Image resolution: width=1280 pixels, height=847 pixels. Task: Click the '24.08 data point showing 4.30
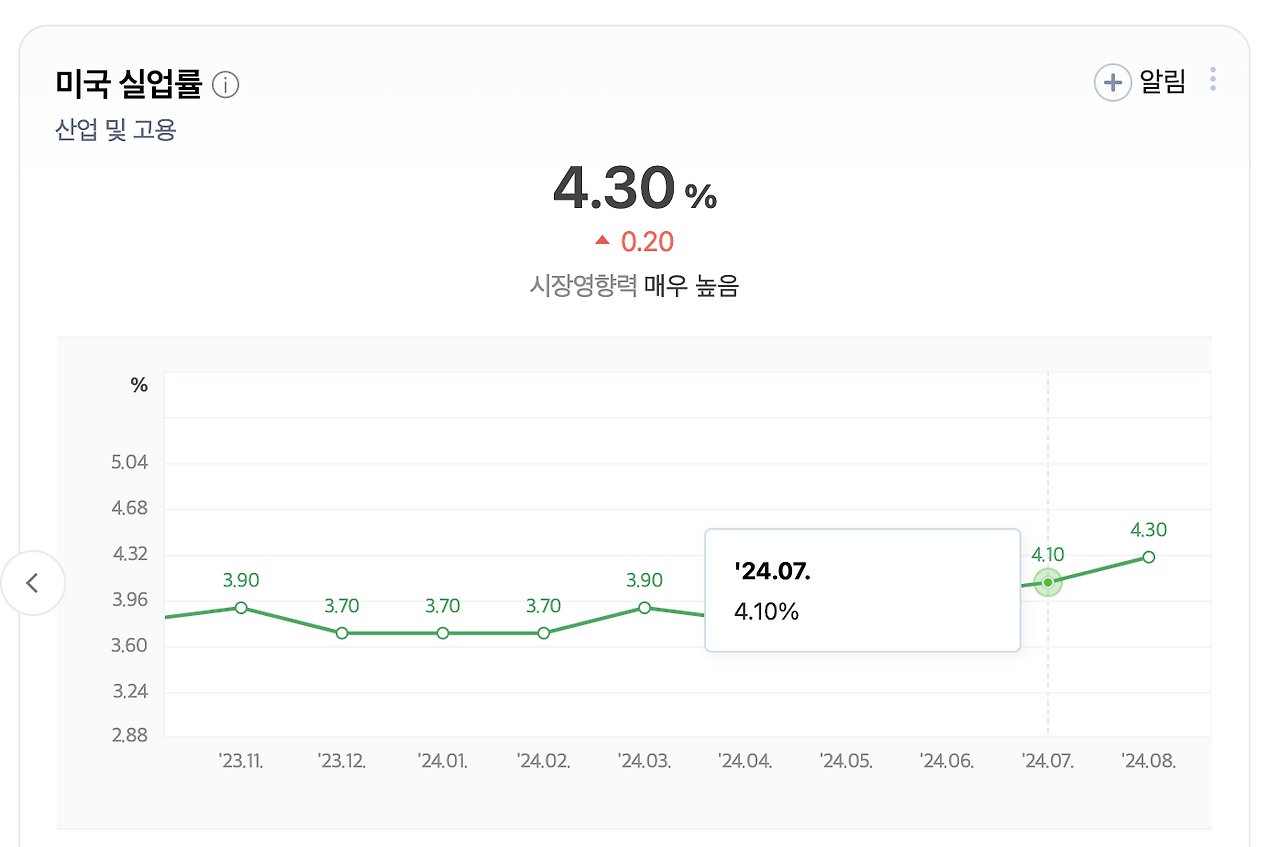1148,557
